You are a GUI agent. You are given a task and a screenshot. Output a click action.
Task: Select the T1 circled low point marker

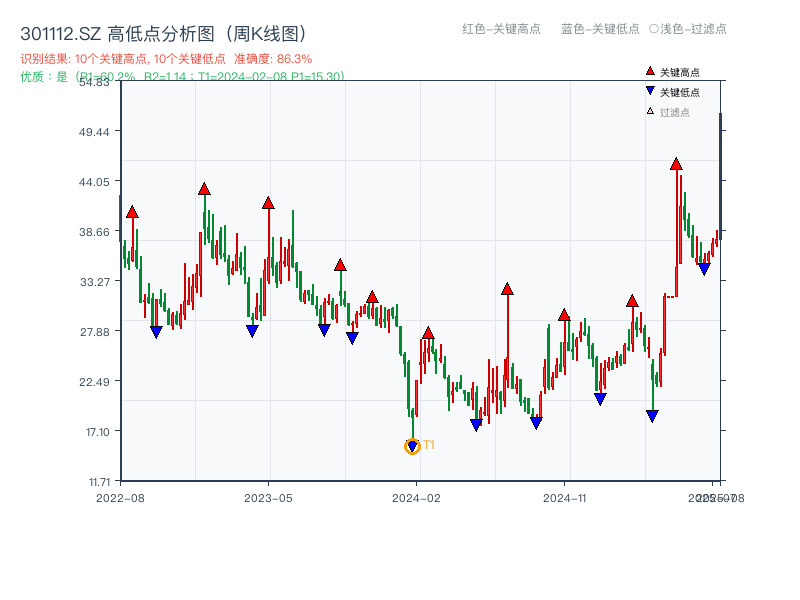[x=412, y=446]
